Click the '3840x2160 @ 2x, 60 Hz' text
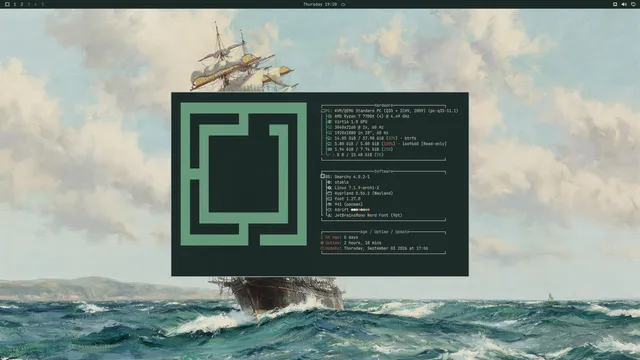The width and height of the screenshot is (640, 360). [x=359, y=127]
